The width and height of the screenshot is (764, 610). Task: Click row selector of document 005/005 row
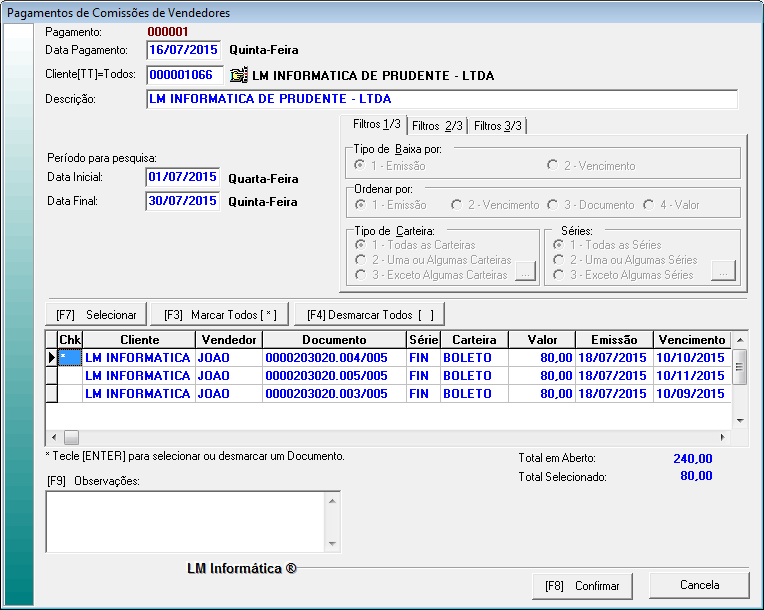pyautogui.click(x=52, y=376)
